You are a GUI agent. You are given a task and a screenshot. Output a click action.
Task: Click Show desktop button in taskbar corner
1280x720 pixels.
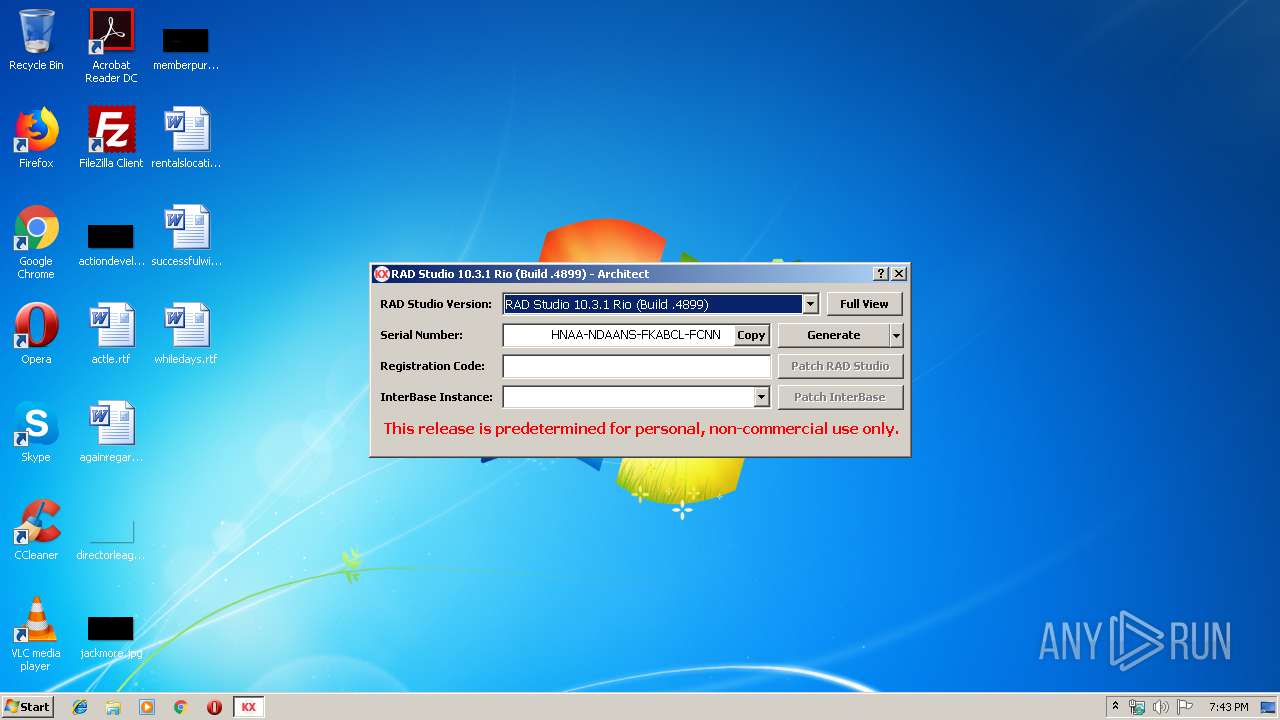1270,707
